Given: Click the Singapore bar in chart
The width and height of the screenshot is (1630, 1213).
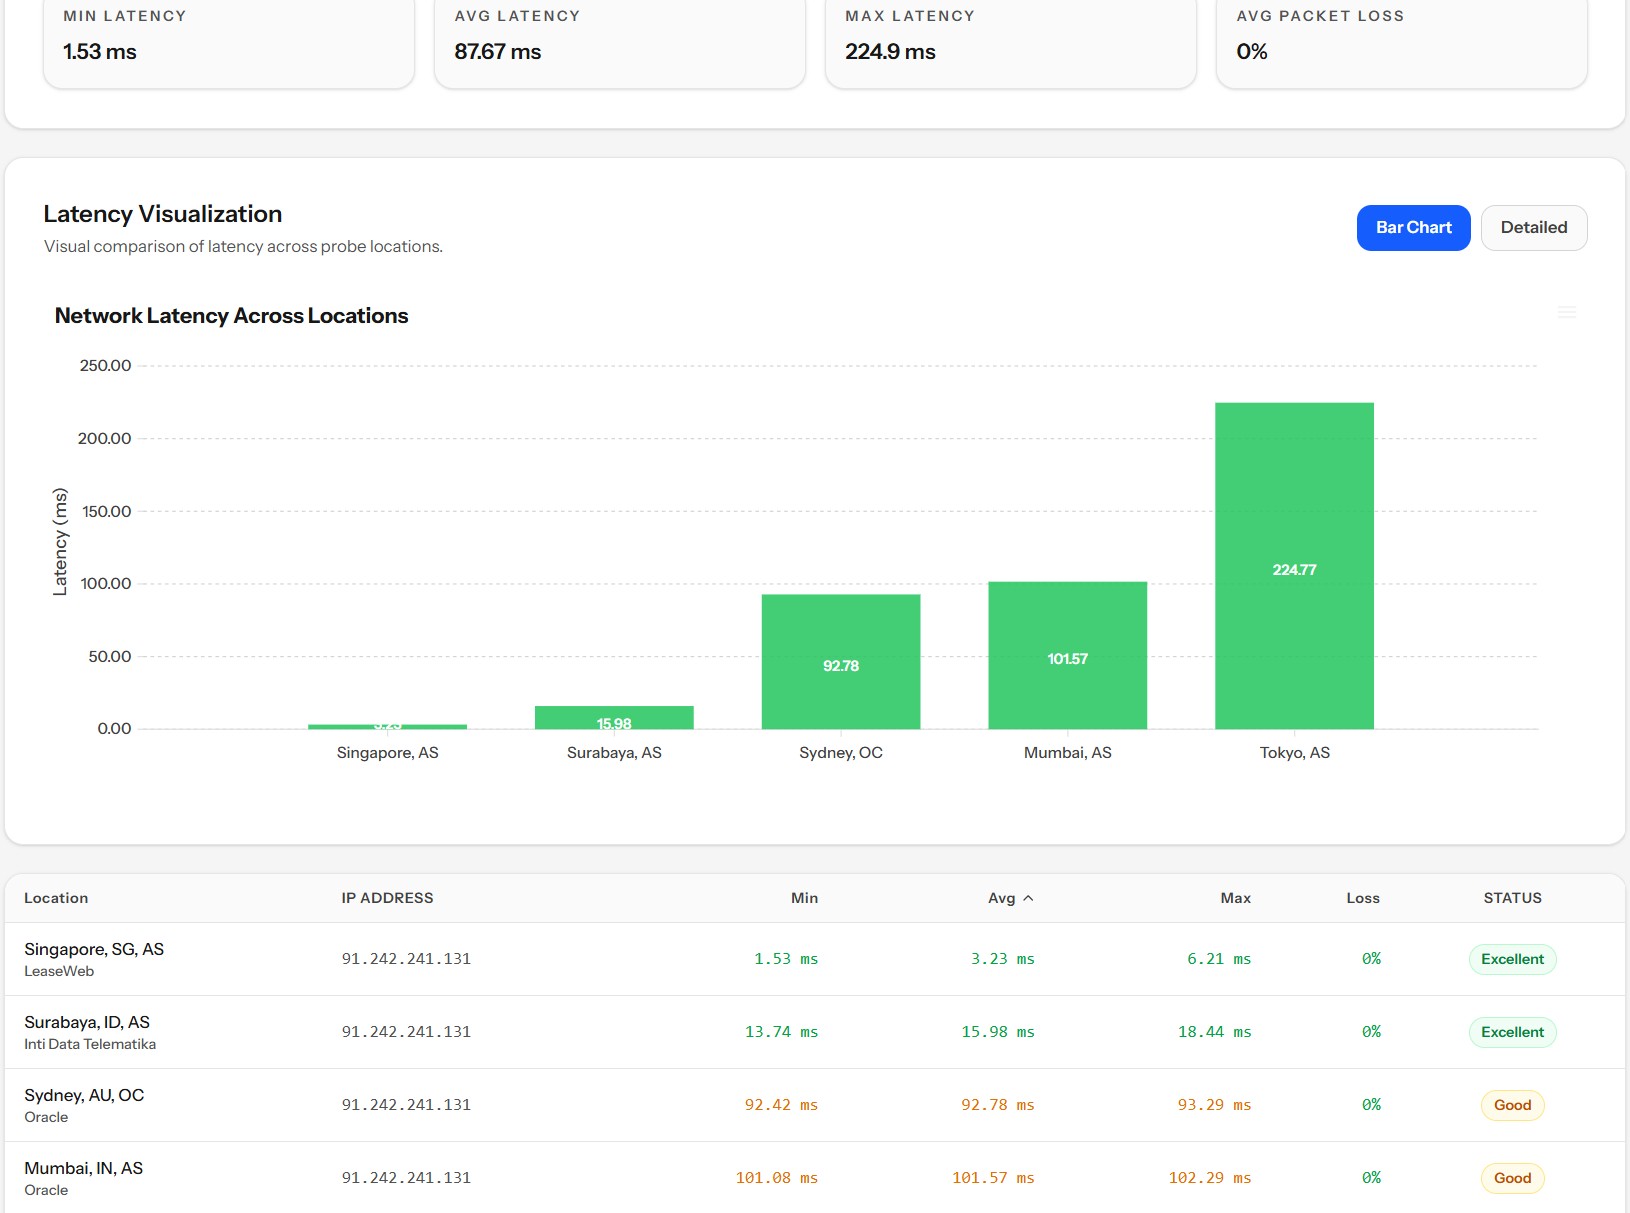Looking at the screenshot, I should click(387, 726).
